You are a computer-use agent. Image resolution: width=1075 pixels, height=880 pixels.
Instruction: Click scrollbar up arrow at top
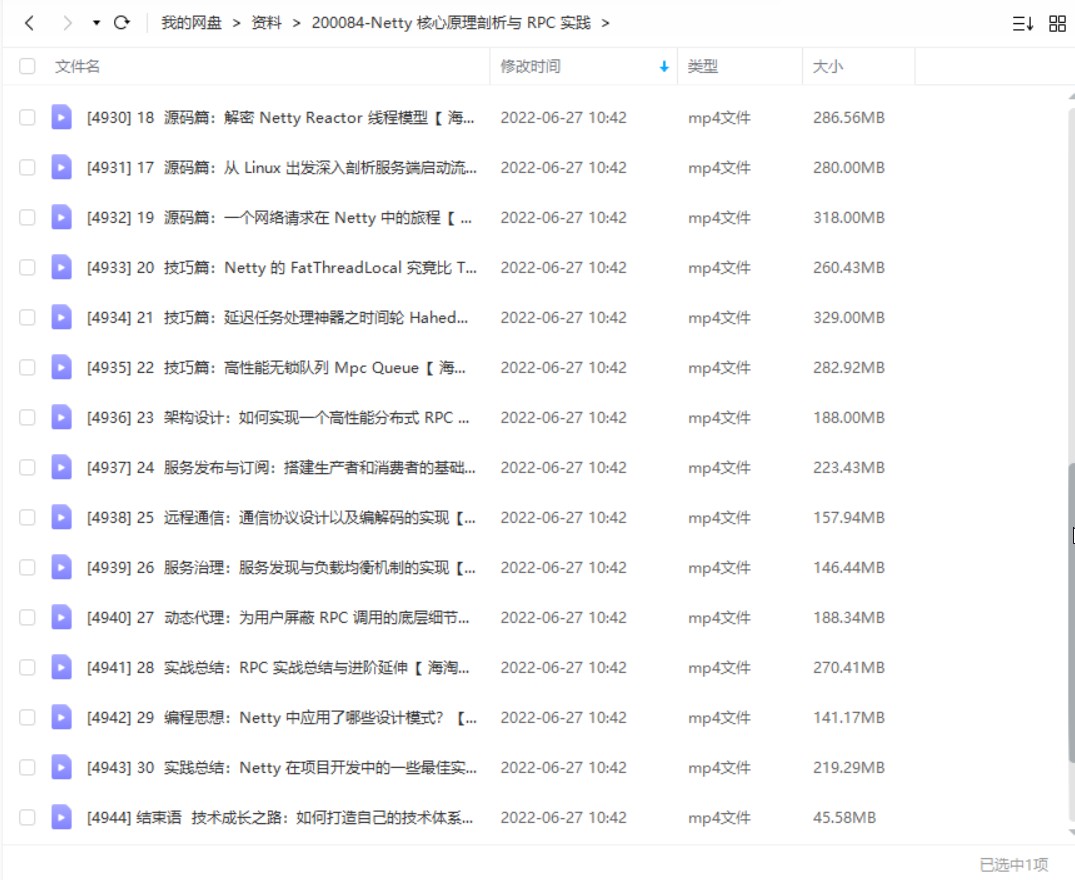[1072, 97]
